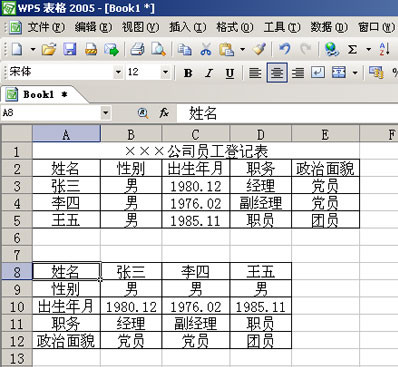Select column C header

click(x=196, y=134)
